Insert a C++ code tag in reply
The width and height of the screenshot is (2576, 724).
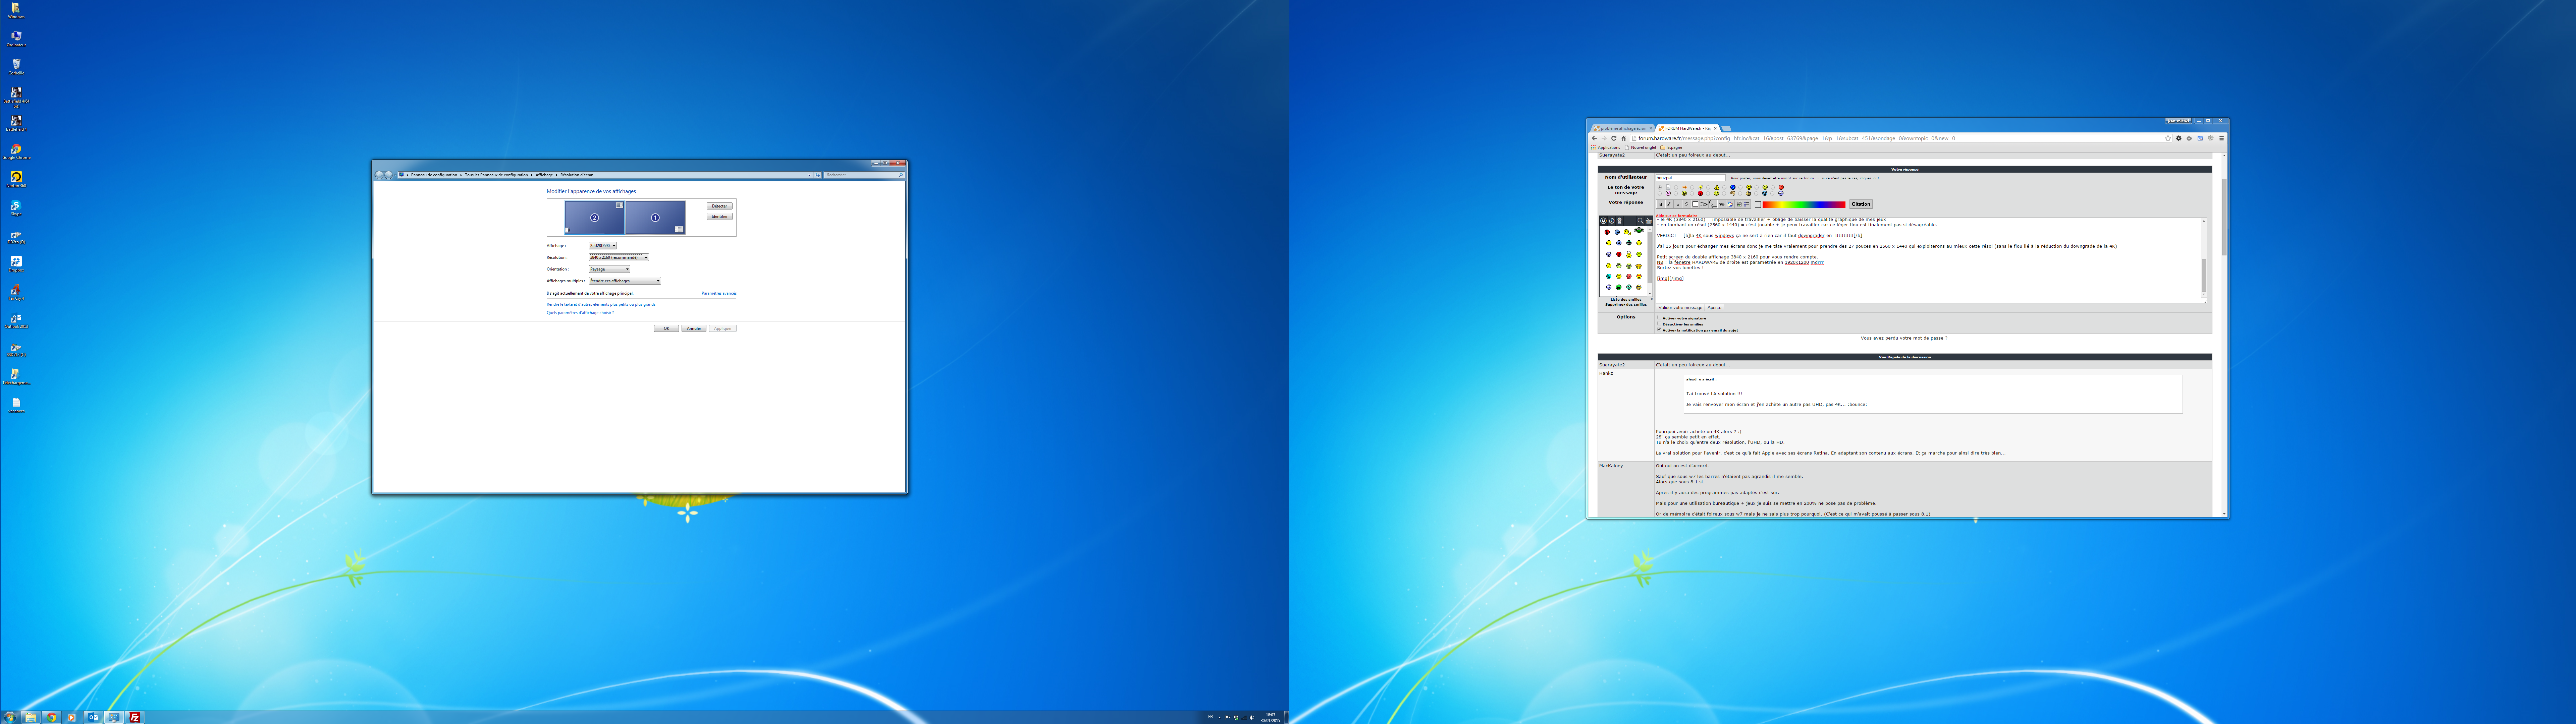coord(1713,204)
